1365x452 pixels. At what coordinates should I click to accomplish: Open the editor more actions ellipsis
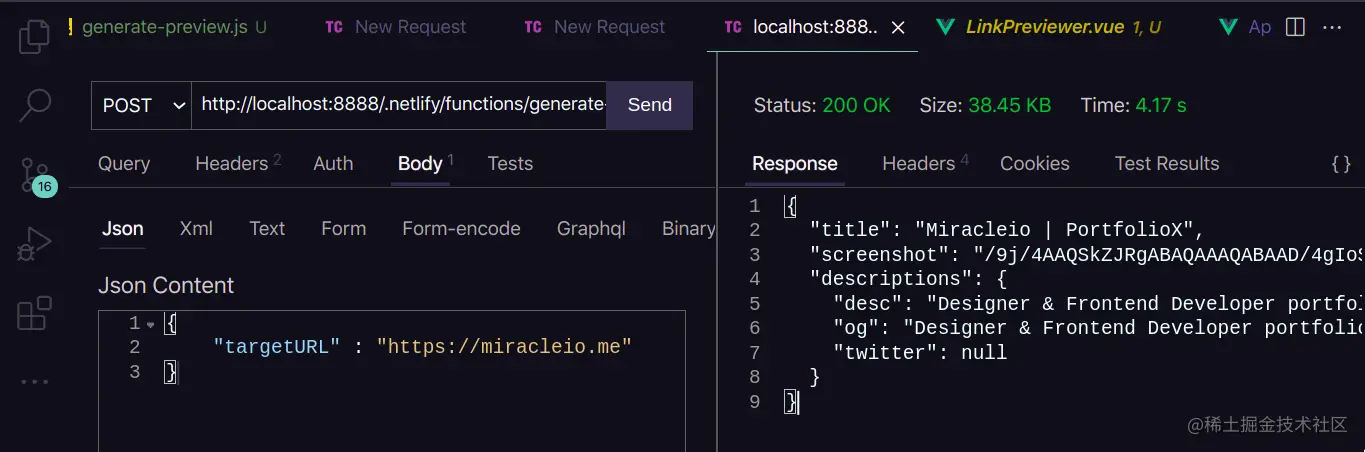click(1332, 27)
